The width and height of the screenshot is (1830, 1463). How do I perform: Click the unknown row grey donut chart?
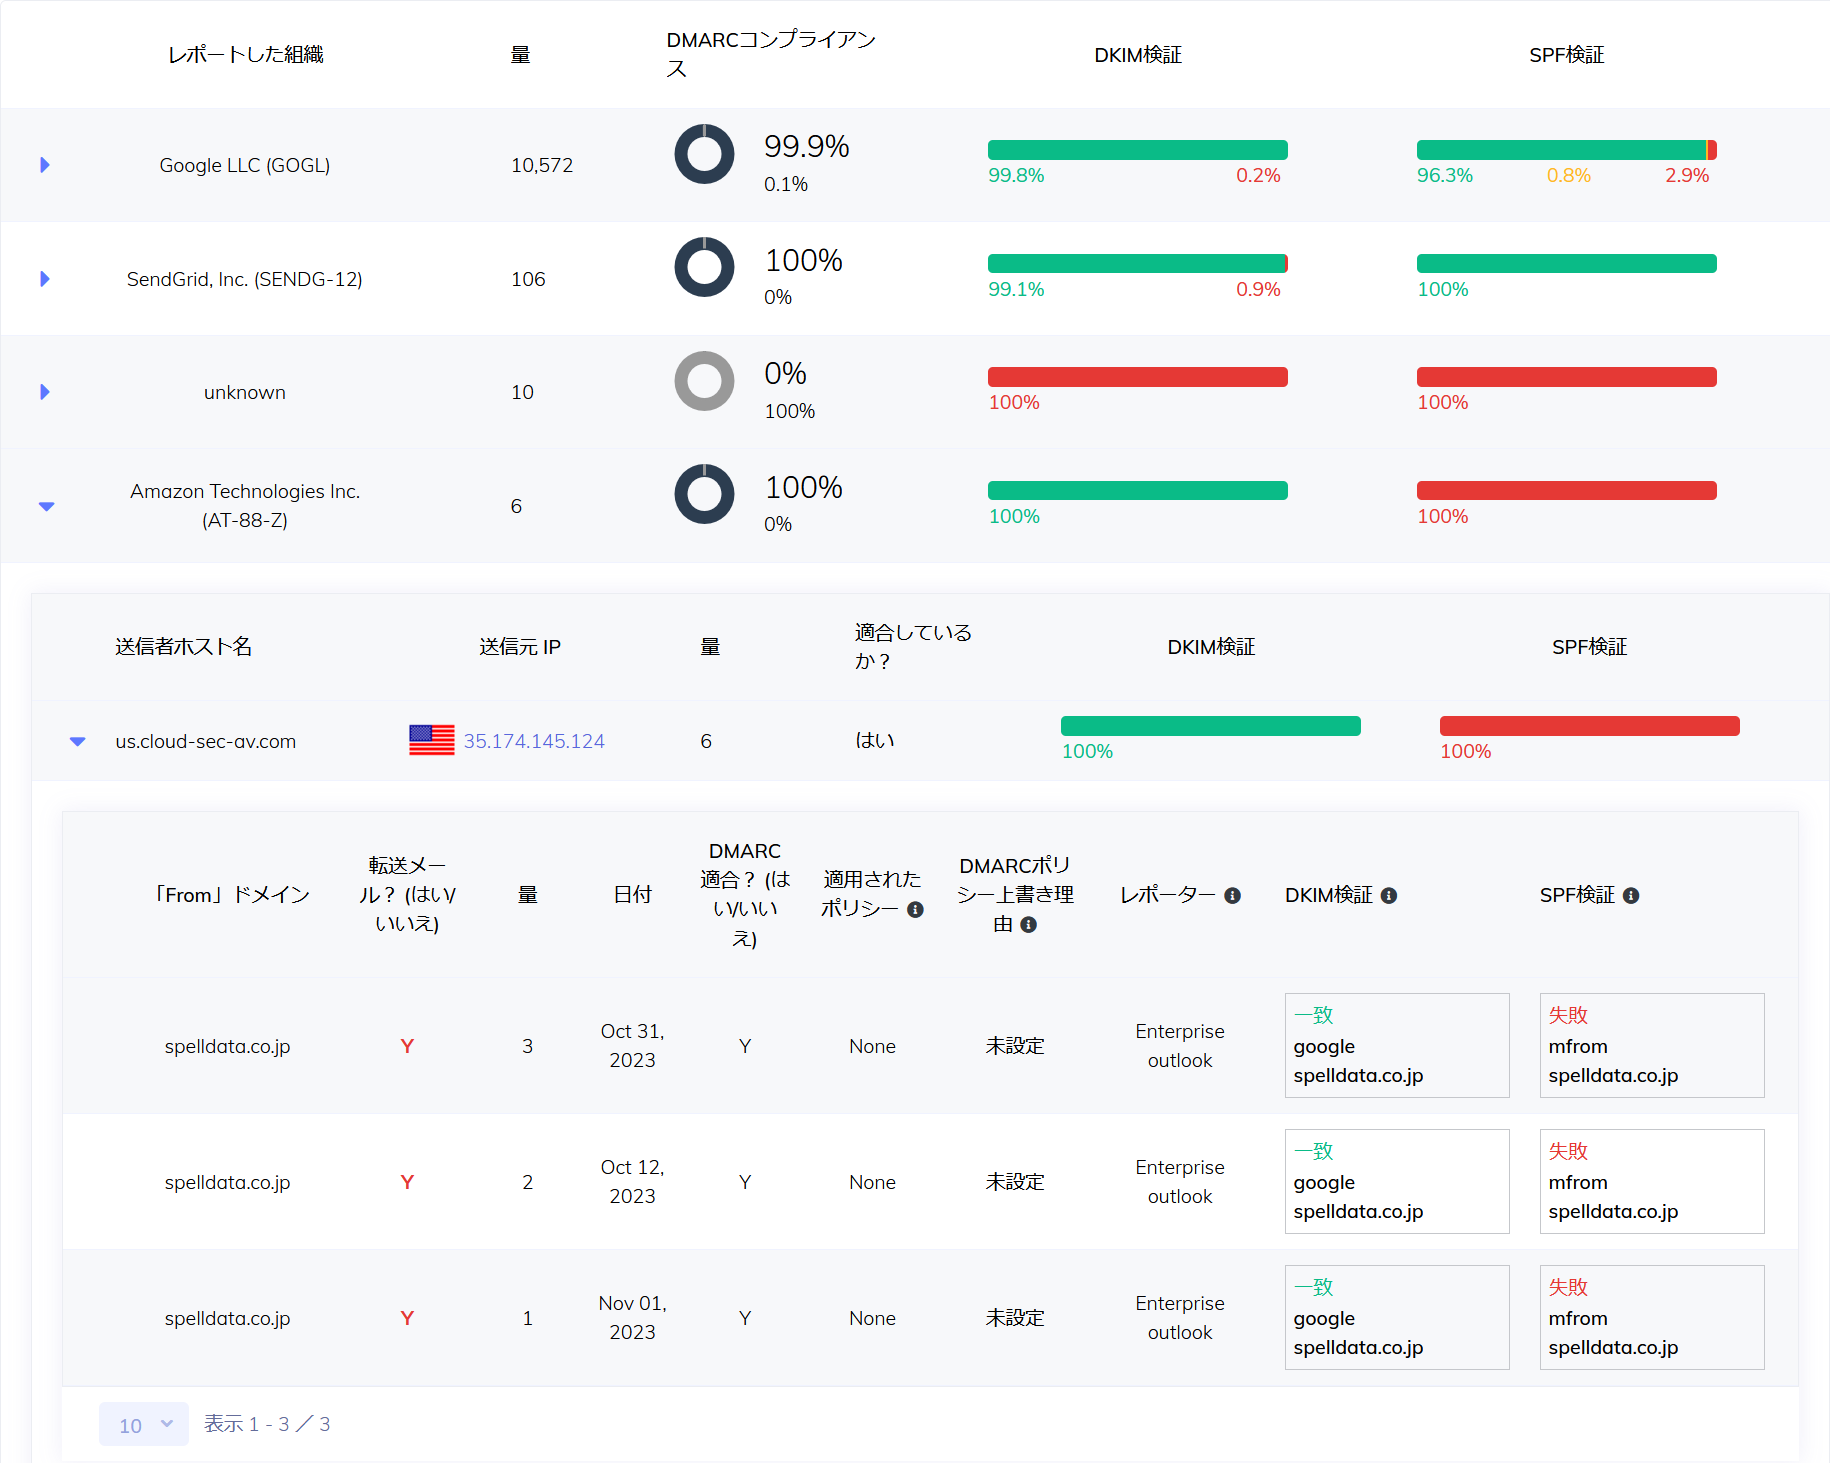click(704, 381)
